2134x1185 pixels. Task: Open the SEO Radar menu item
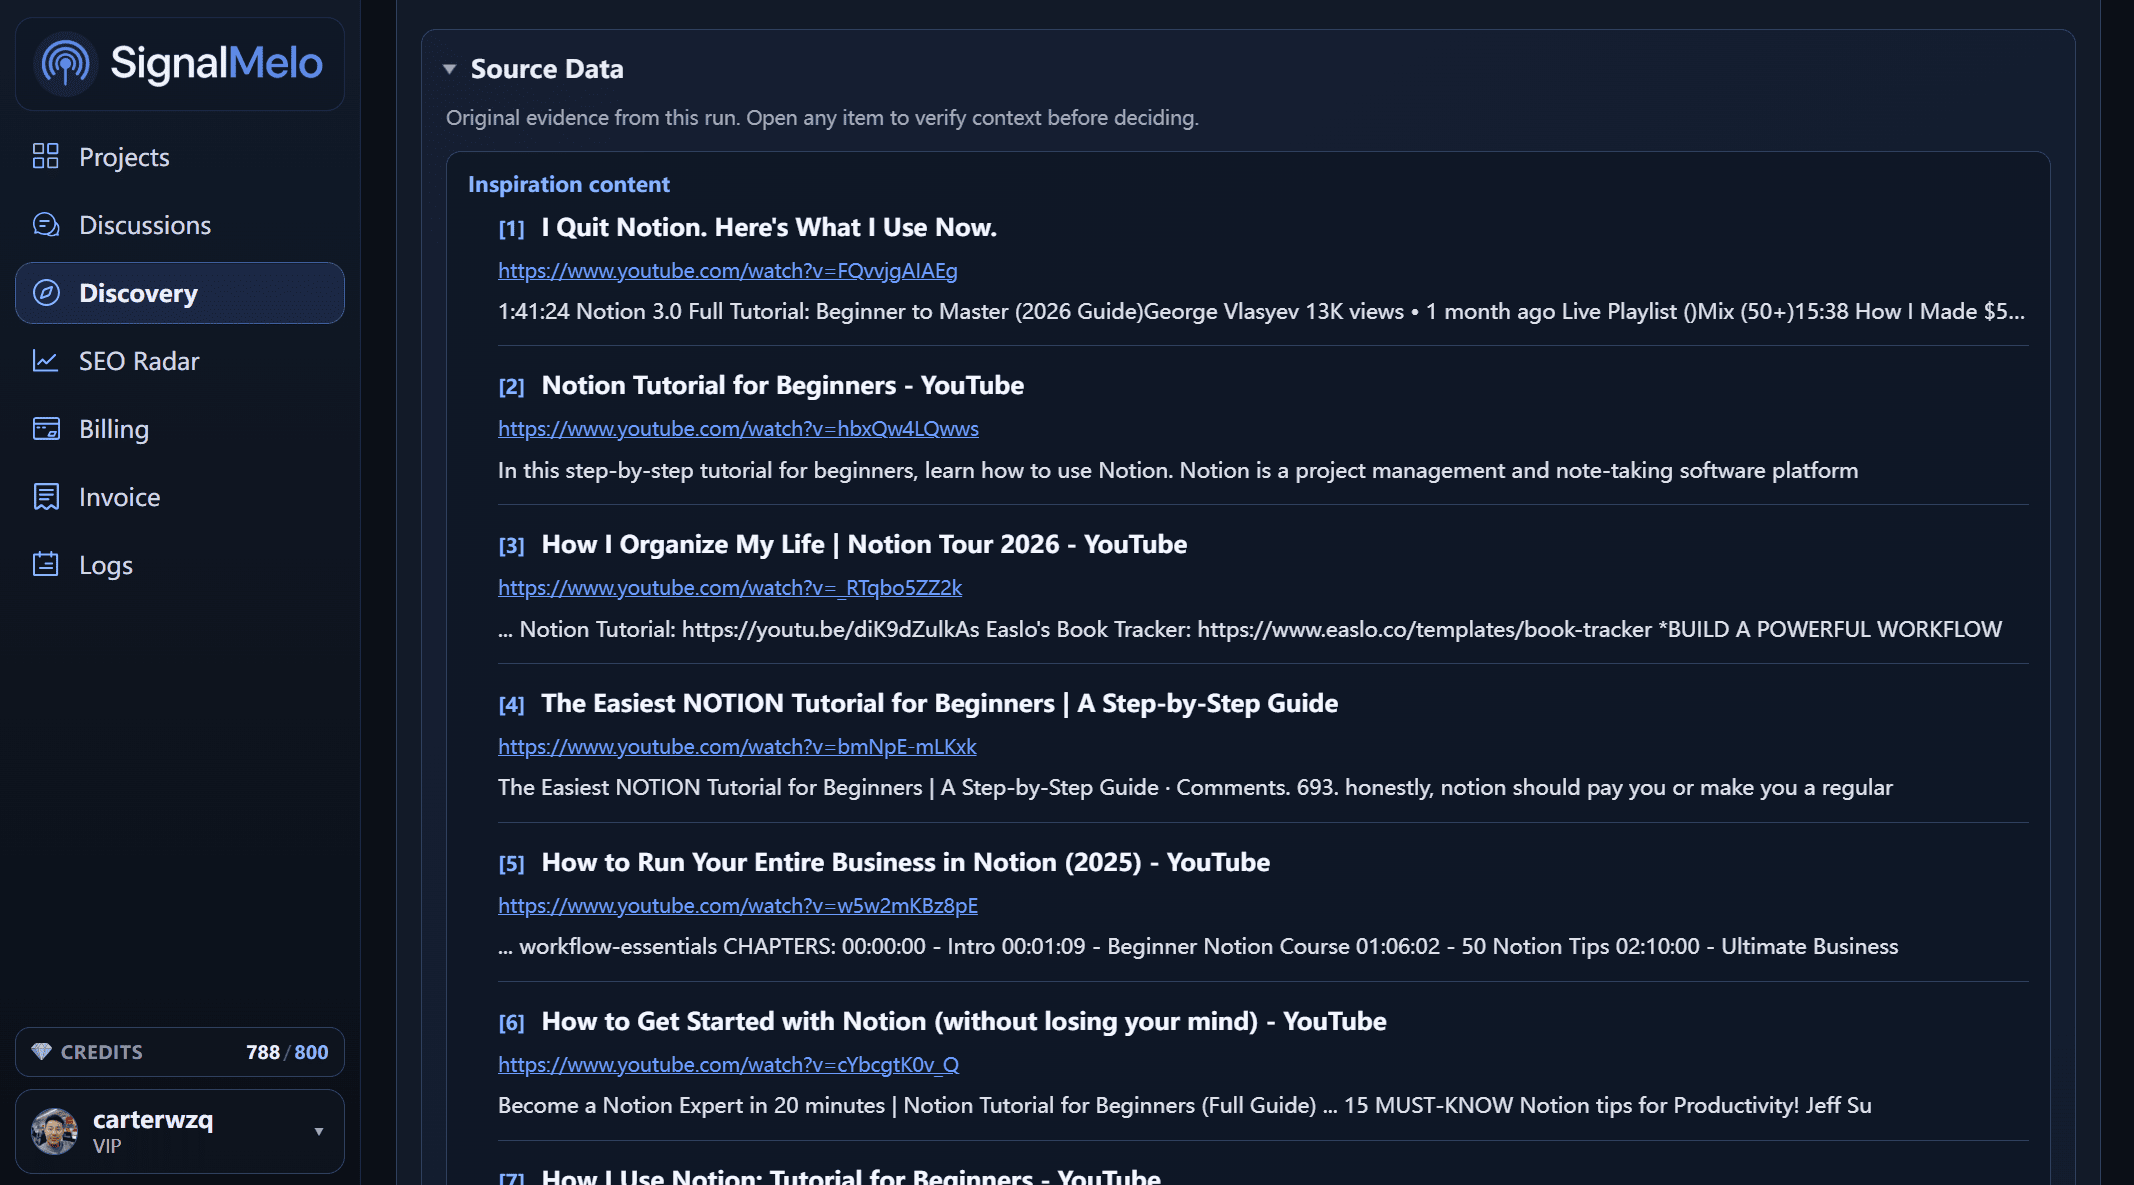coord(139,361)
